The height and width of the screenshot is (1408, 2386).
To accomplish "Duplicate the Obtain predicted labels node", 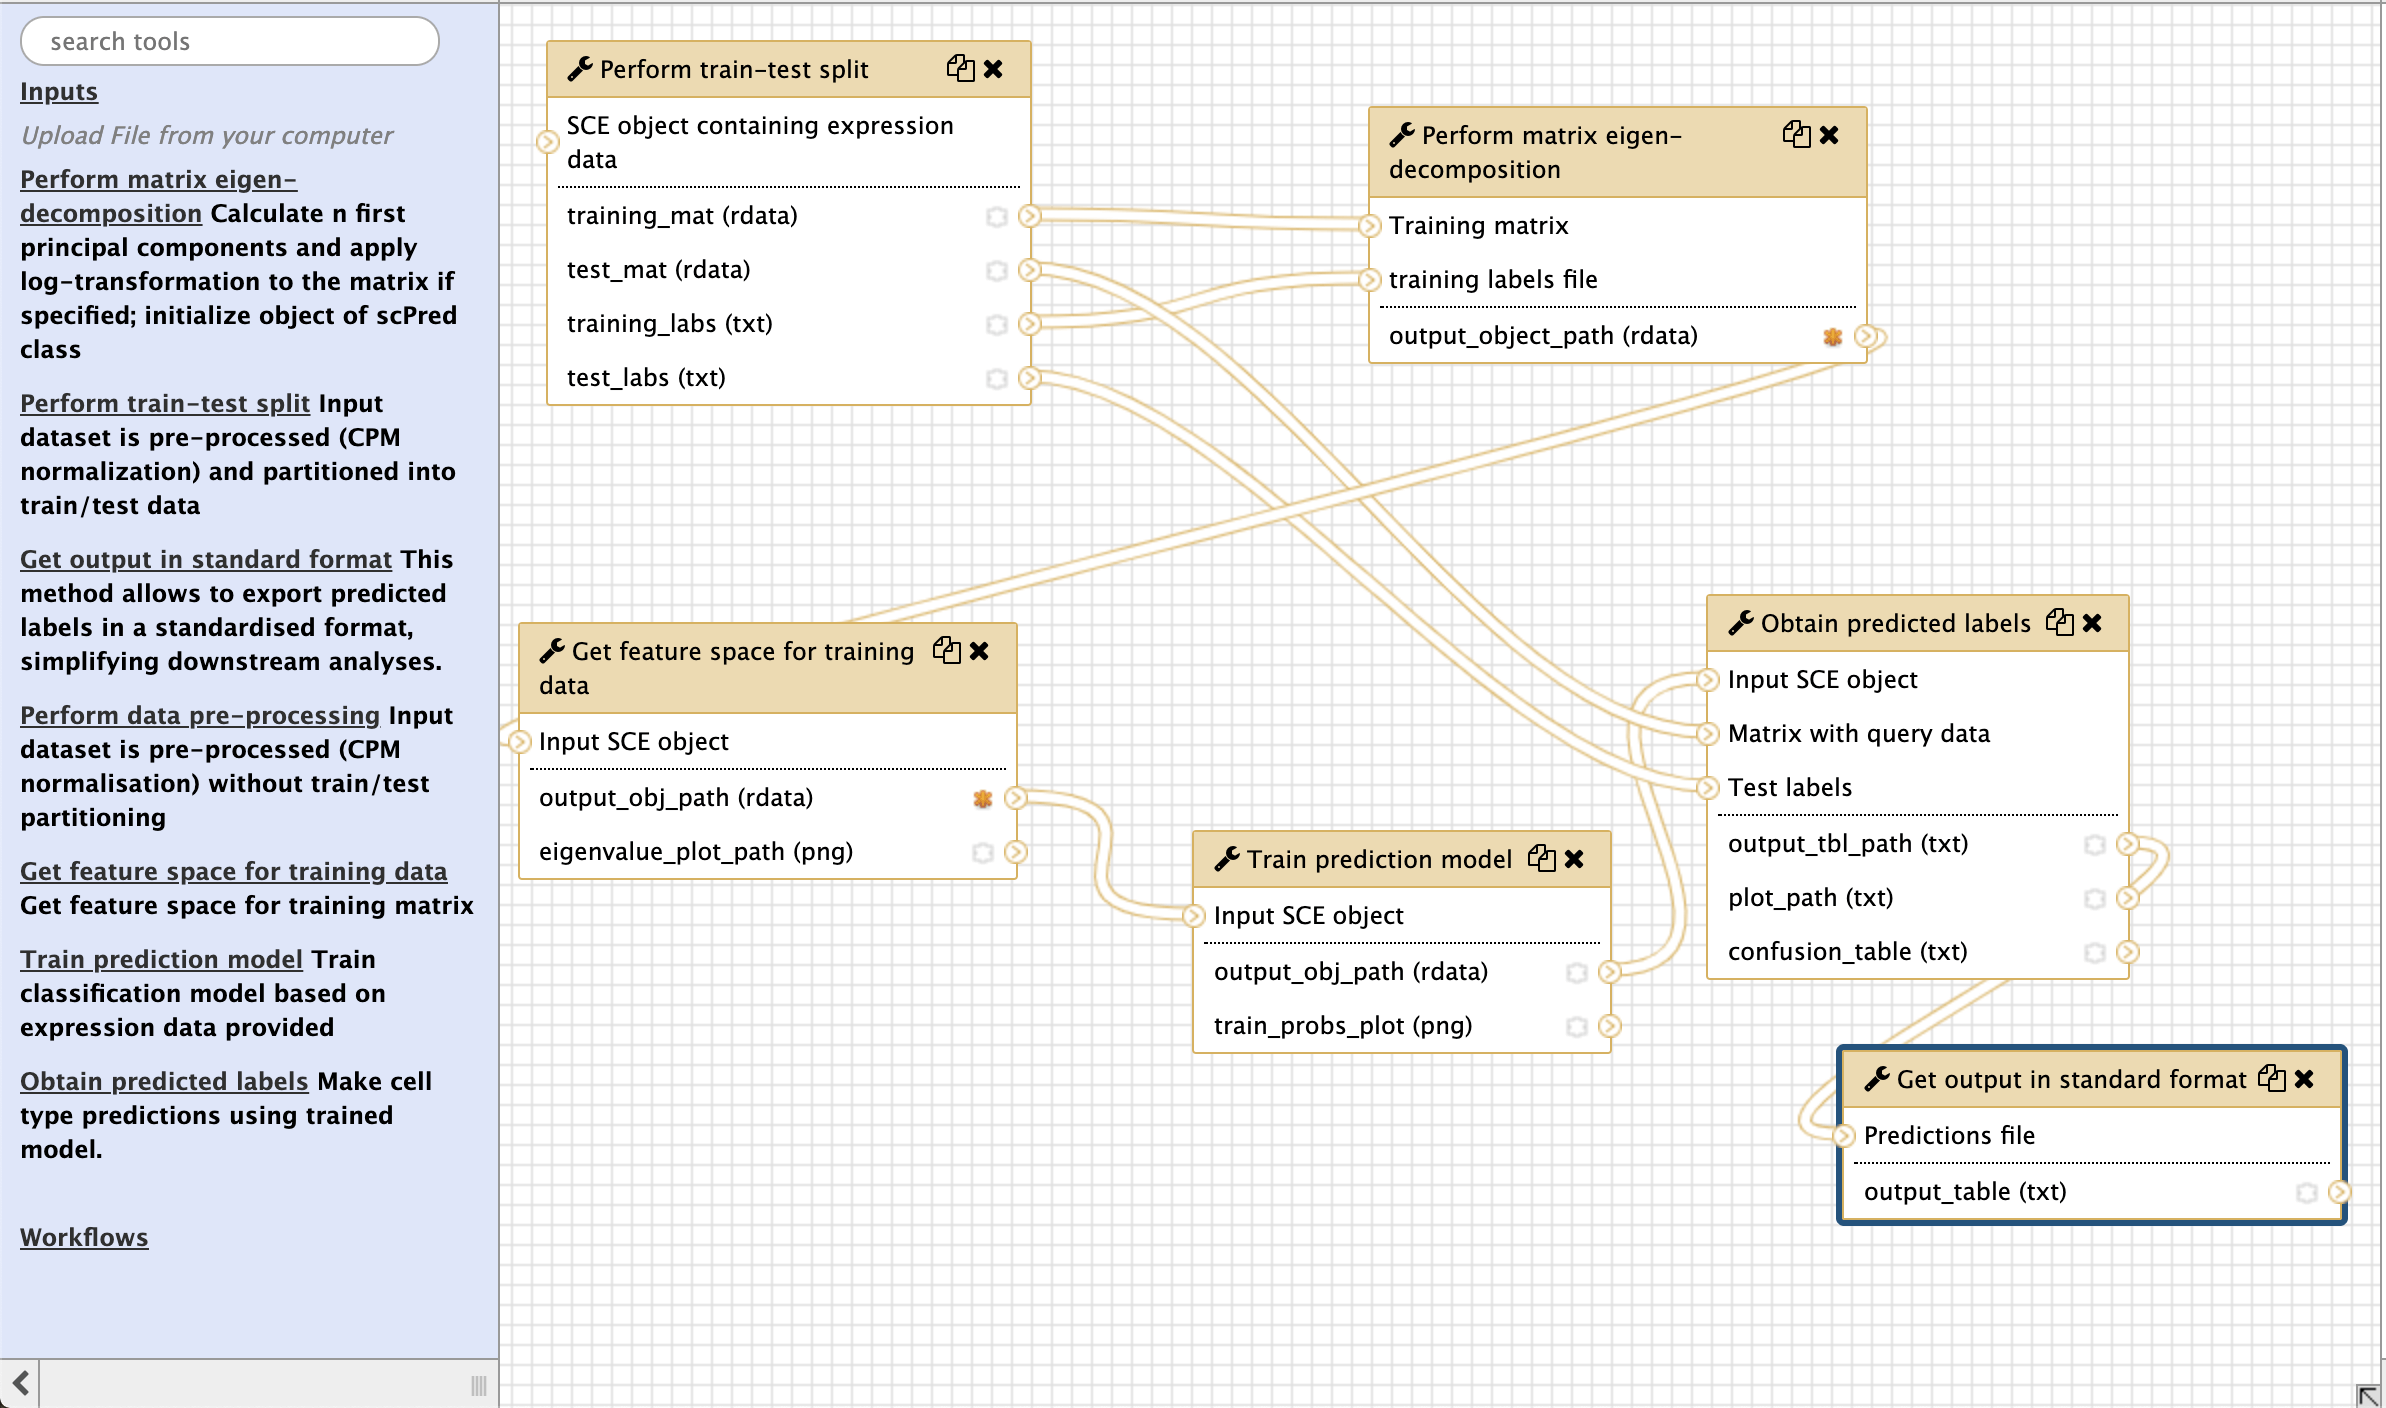I will point(2059,623).
